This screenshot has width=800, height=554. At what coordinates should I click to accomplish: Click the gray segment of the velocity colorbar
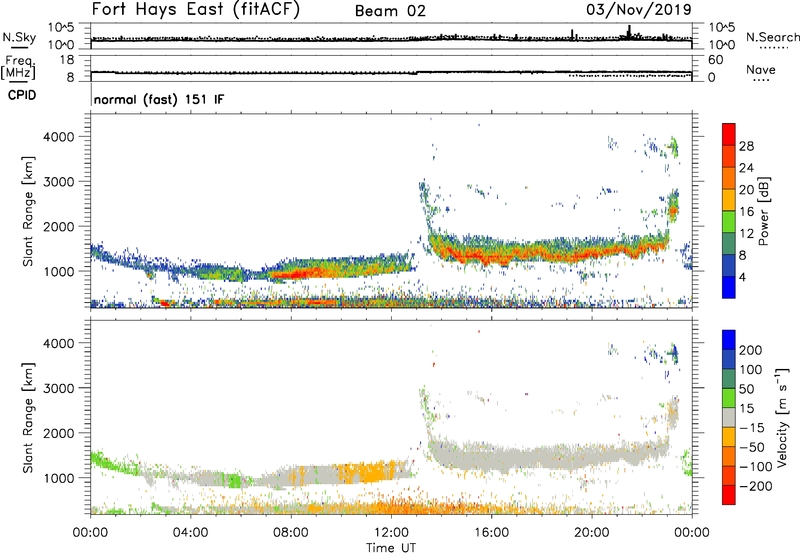(729, 417)
